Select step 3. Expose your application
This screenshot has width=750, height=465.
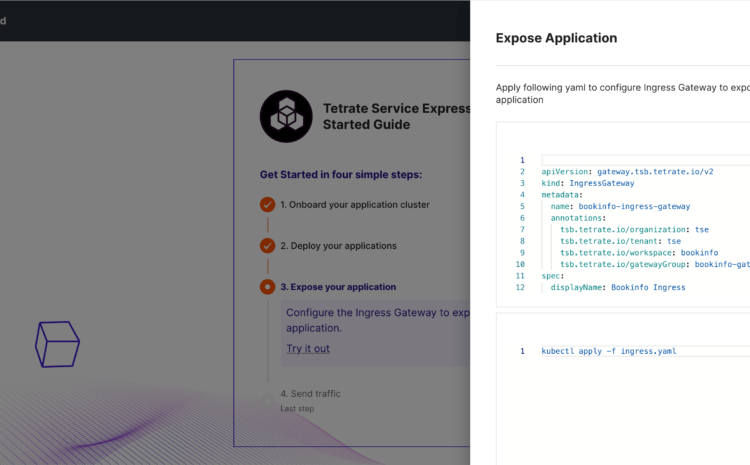point(338,287)
